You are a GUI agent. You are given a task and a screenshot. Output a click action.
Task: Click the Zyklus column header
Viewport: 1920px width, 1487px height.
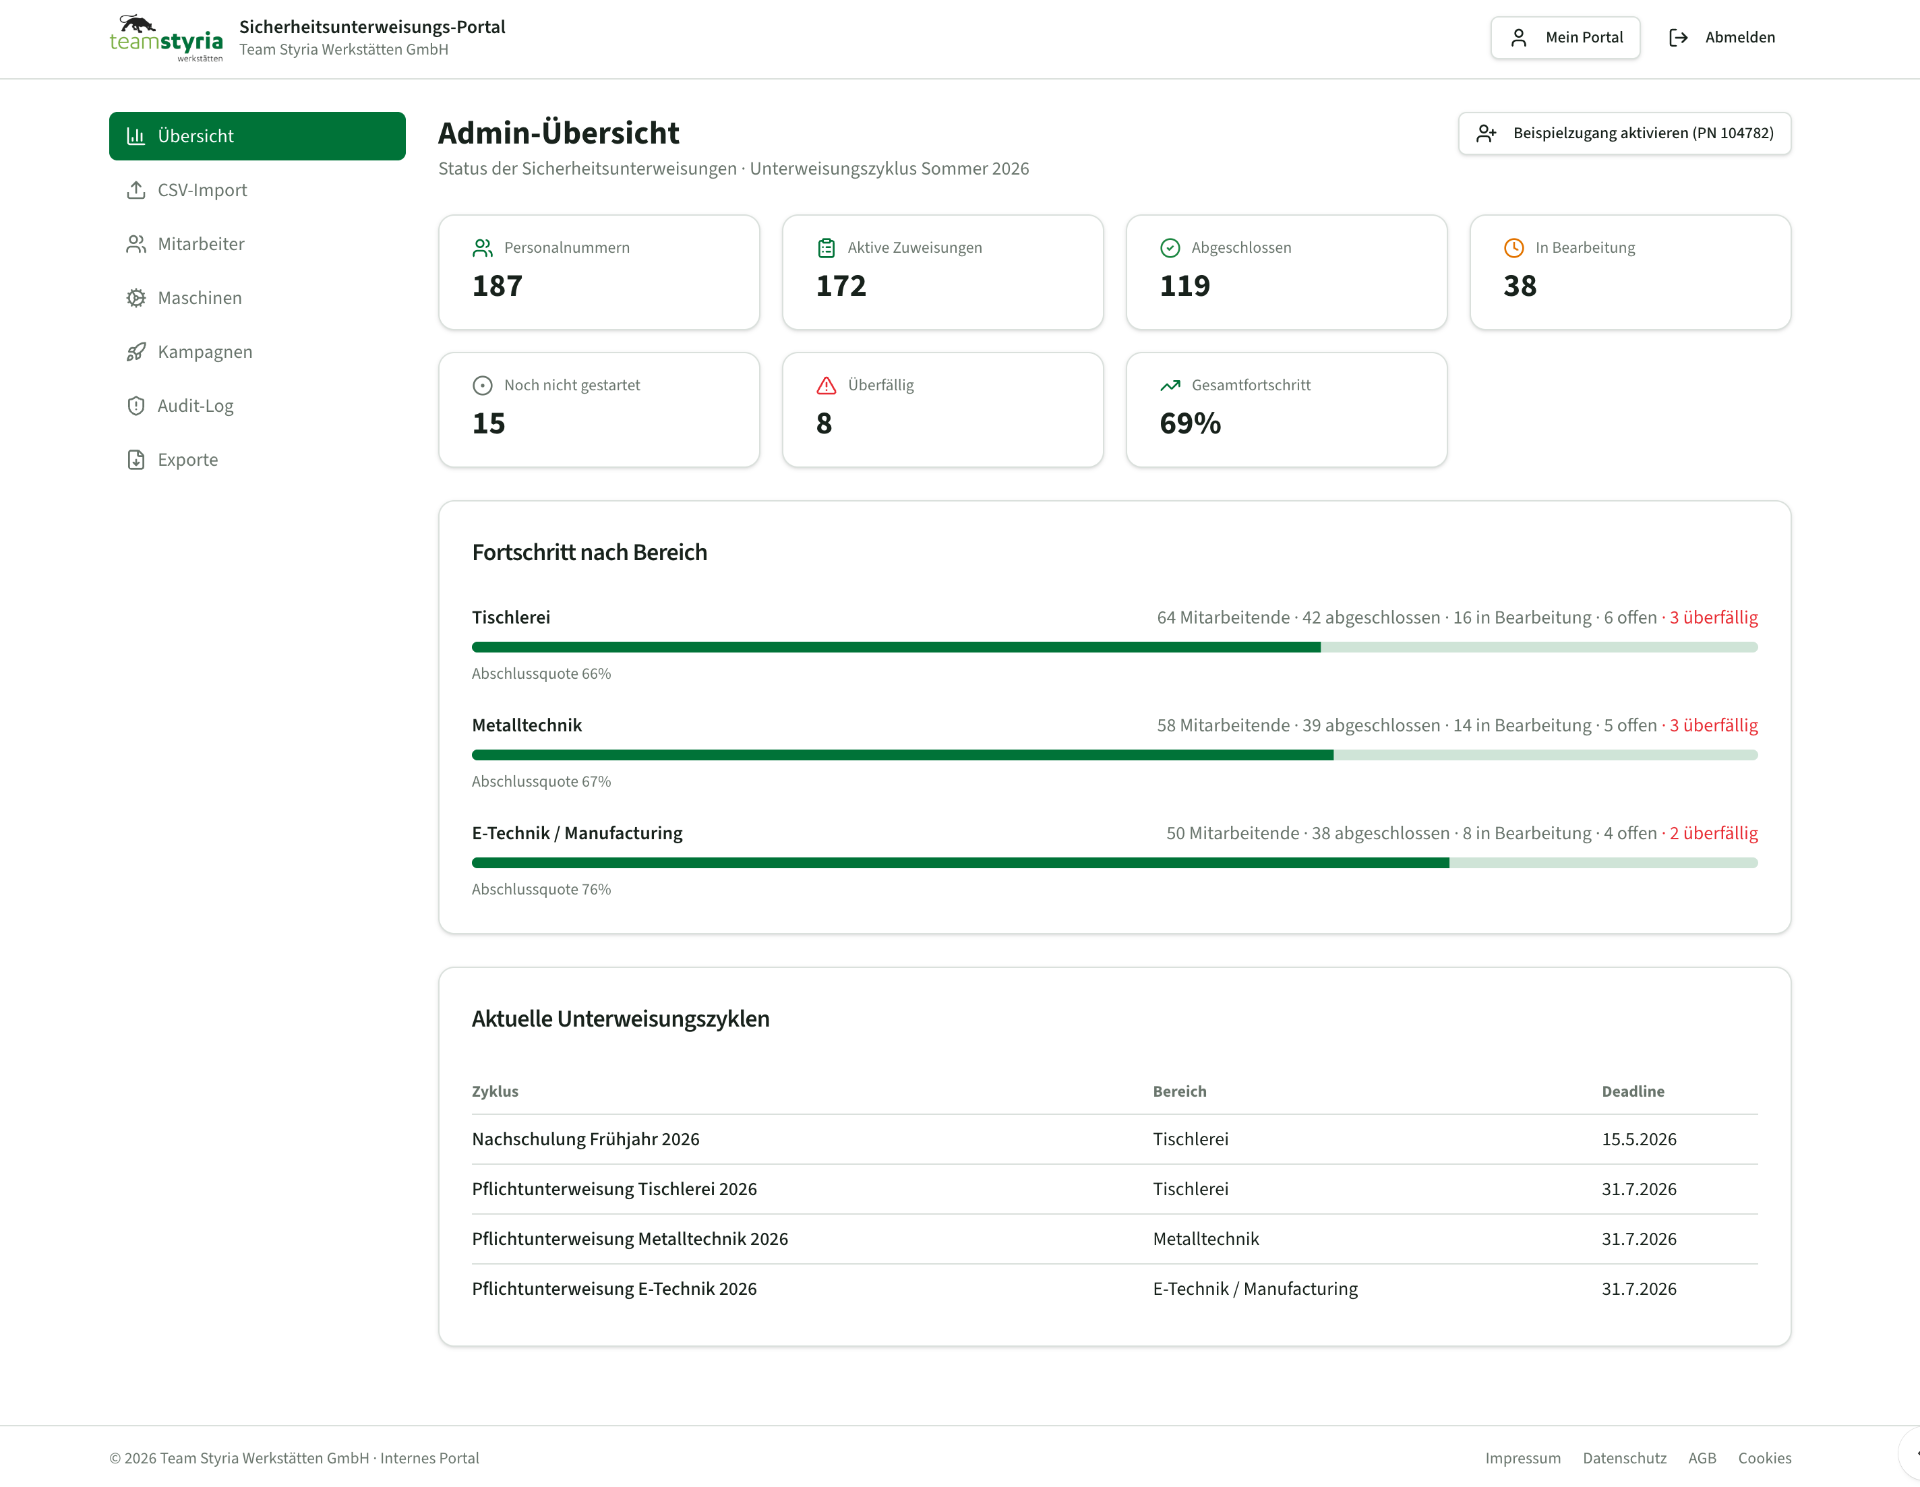495,1092
